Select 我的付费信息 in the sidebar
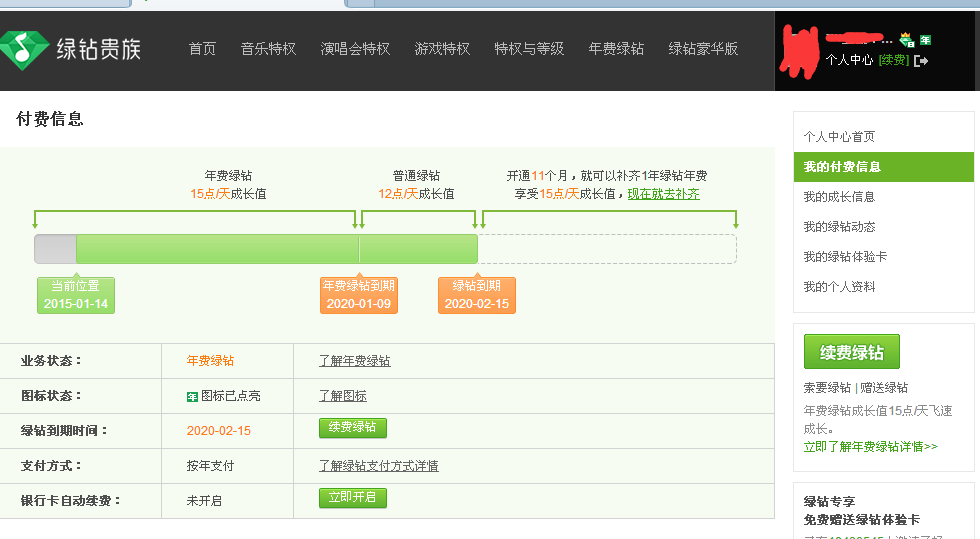The height and width of the screenshot is (539, 980). coord(883,167)
